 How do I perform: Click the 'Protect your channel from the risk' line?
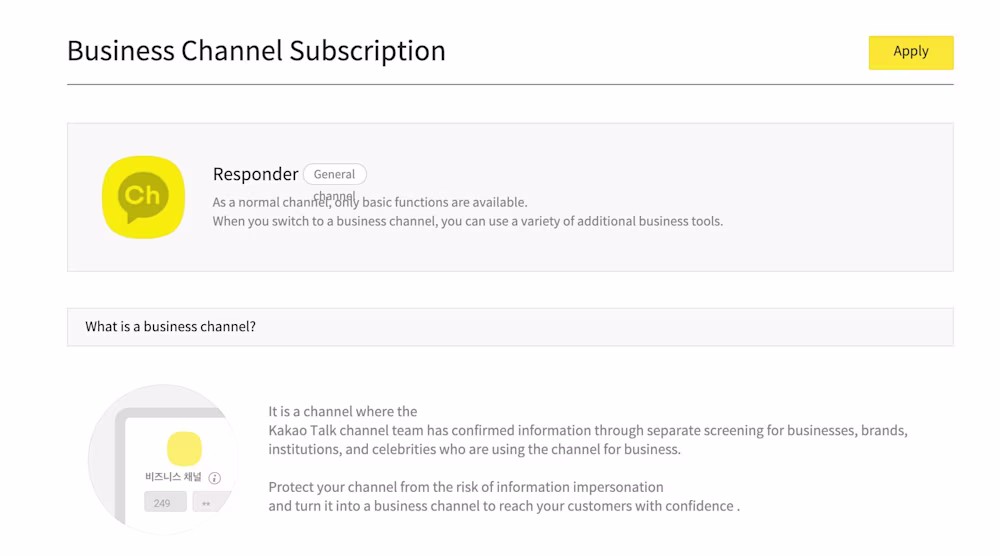point(465,487)
